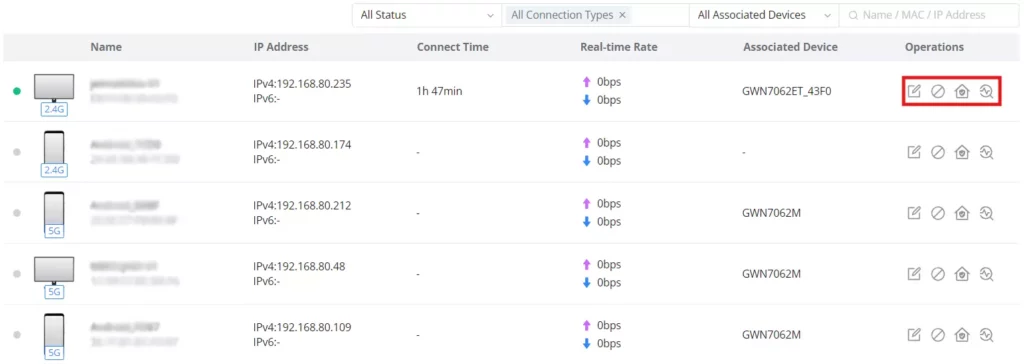Open the All Associated Devices dropdown
The height and width of the screenshot is (364, 1024).
point(764,15)
